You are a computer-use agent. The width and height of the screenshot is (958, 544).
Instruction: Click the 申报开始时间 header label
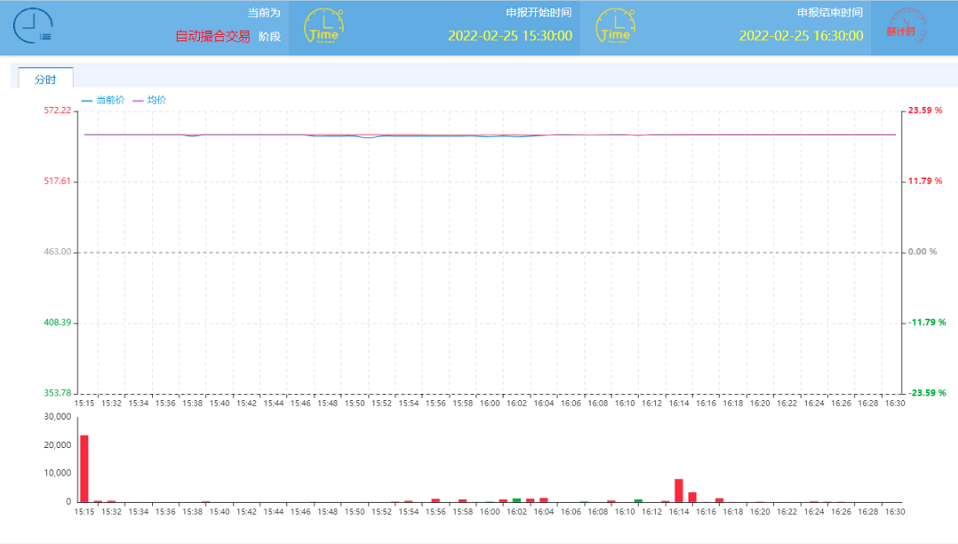coord(539,13)
